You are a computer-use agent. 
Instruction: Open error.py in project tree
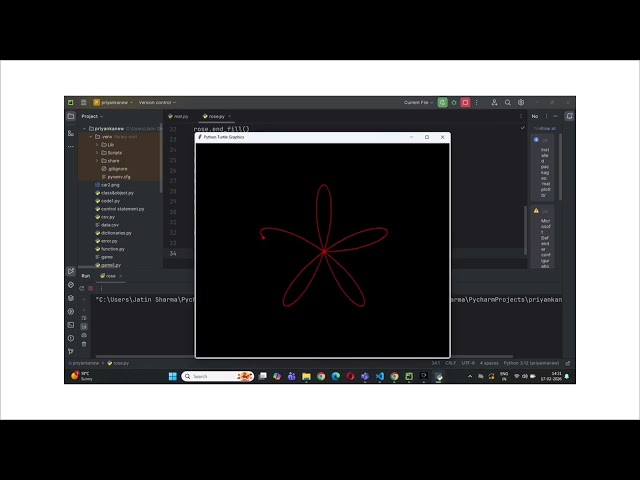tap(106, 241)
